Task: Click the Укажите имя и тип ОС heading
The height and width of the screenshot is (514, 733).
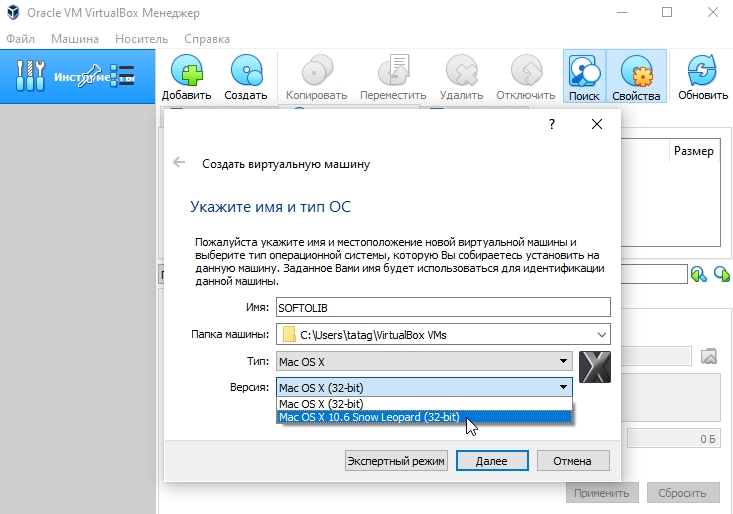Action: [270, 207]
